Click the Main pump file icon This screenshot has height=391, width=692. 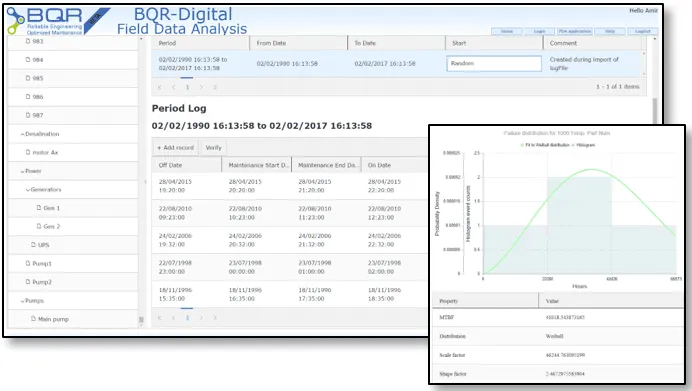[x=34, y=319]
